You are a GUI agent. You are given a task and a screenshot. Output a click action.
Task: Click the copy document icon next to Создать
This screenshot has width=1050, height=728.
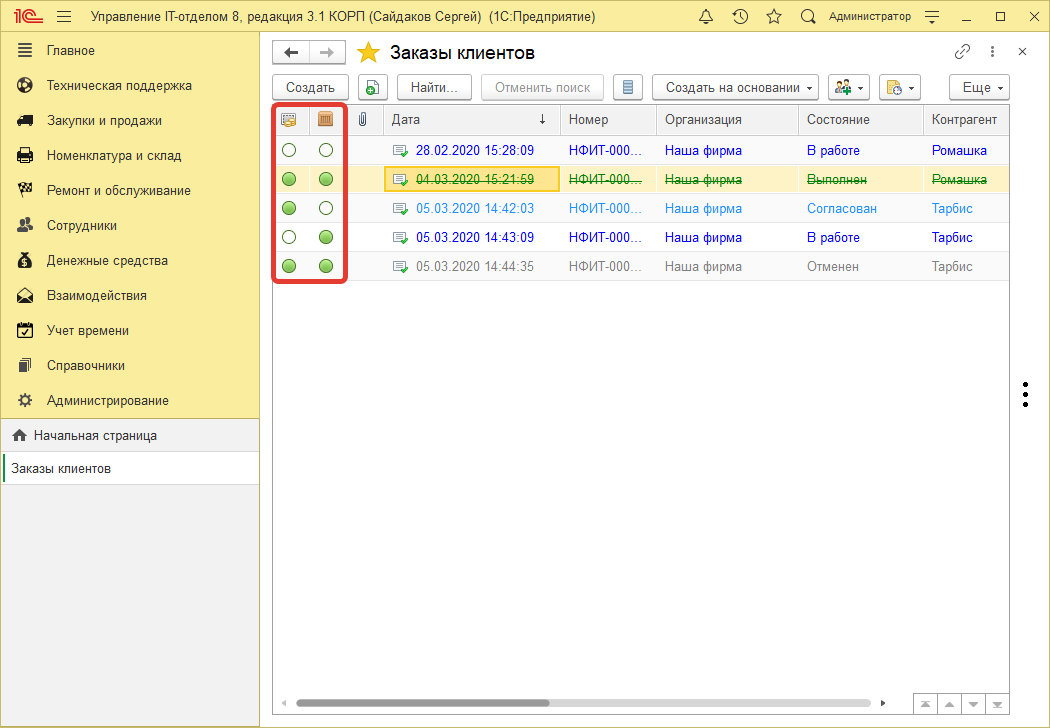(x=372, y=87)
